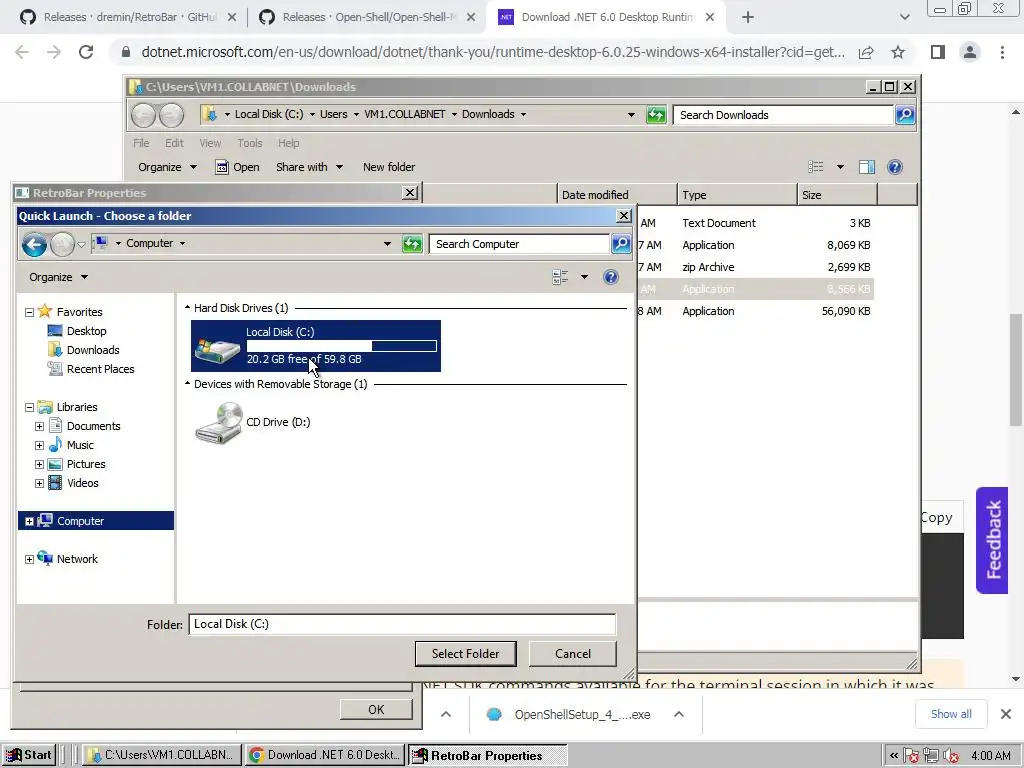Click the Folder text field
Image resolution: width=1024 pixels, height=768 pixels.
click(402, 624)
